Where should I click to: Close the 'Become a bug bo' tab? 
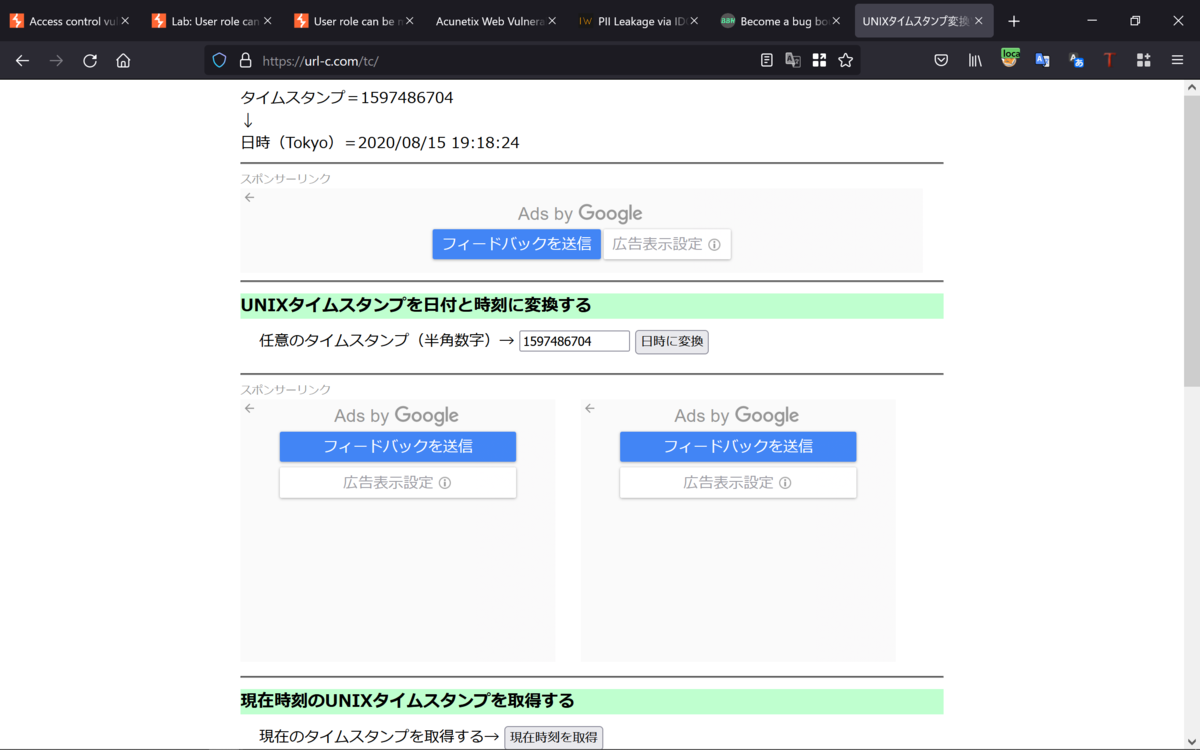tap(836, 21)
